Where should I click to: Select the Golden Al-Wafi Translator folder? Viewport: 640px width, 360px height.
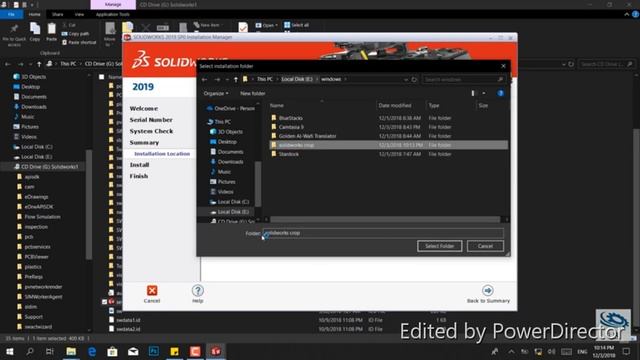pyautogui.click(x=389, y=136)
